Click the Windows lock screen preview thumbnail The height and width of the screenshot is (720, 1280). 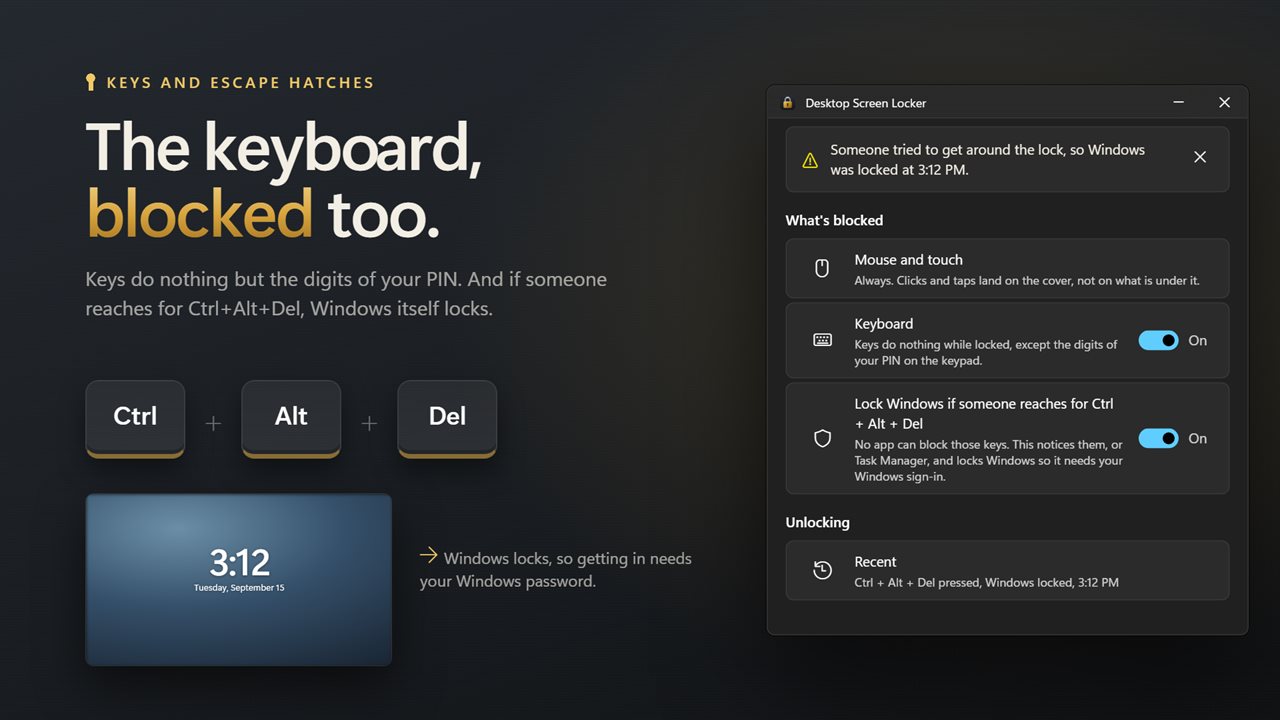point(238,579)
